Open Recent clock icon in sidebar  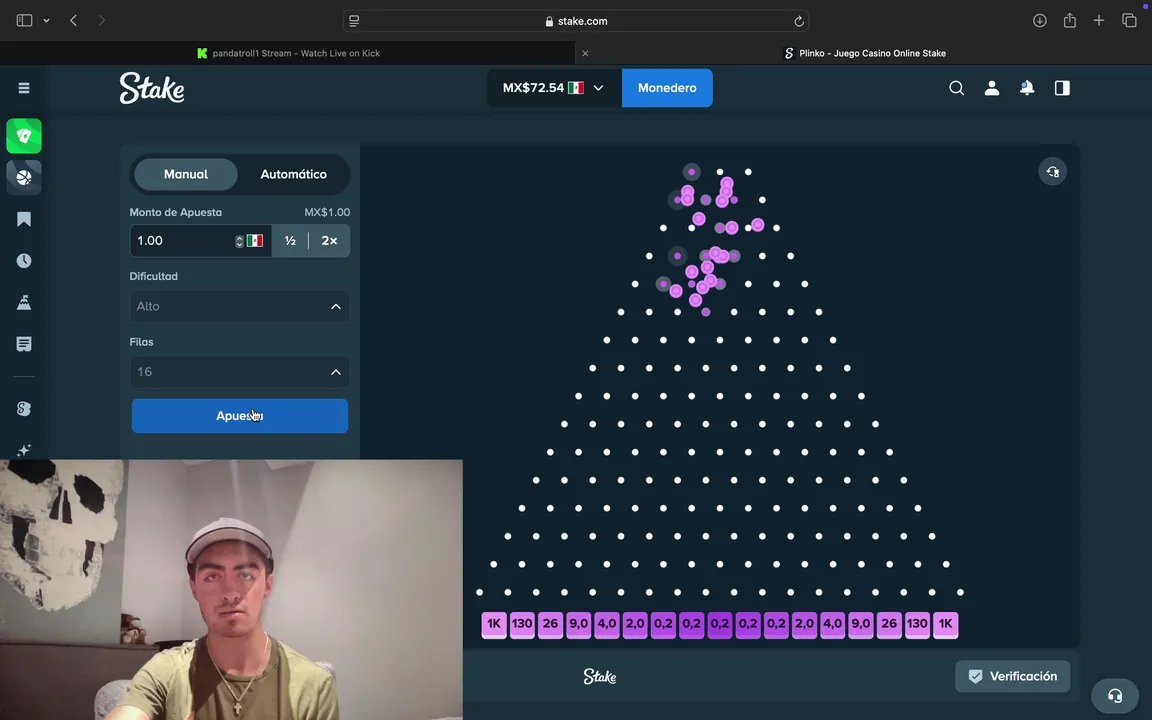coord(24,261)
